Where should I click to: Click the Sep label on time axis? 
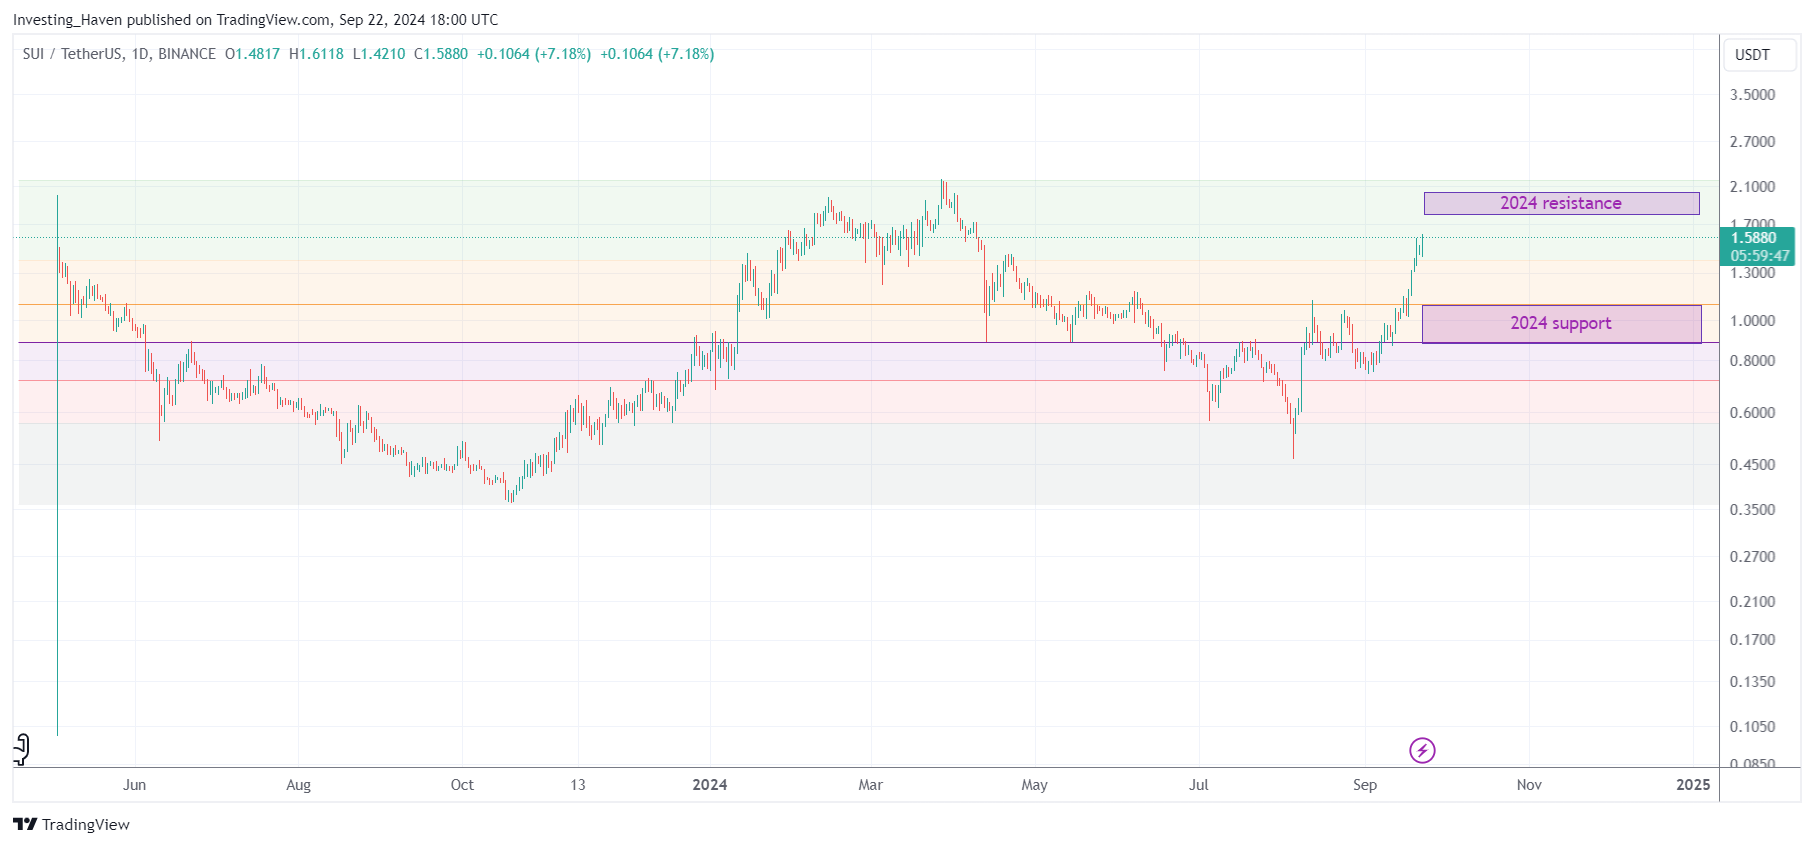click(x=1365, y=785)
